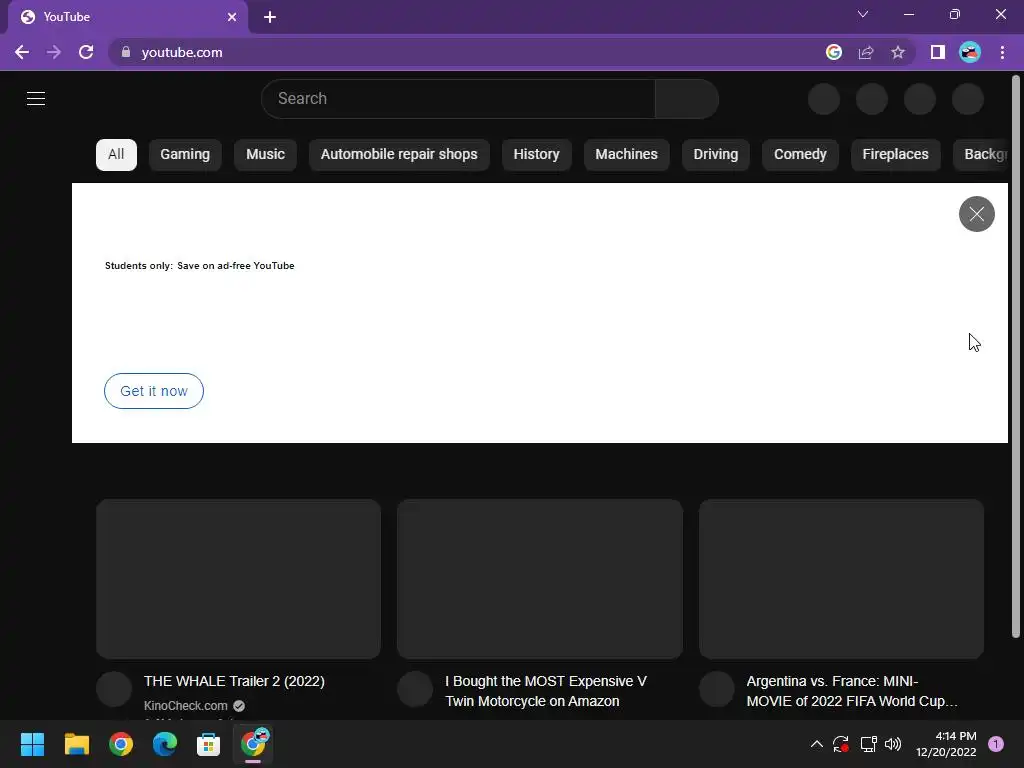Show hidden system tray icons
1024x768 pixels.
[816, 744]
